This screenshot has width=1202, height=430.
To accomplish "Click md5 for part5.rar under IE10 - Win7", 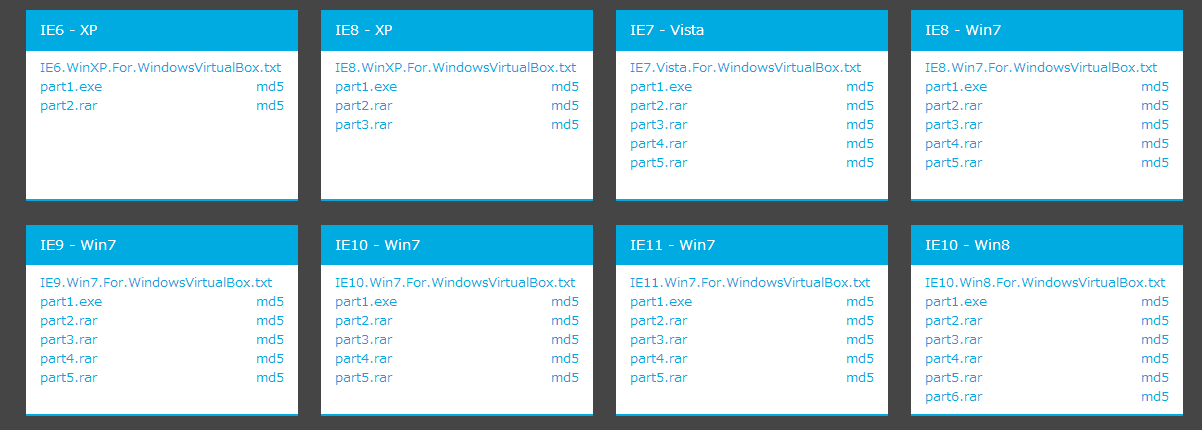I will [x=565, y=378].
